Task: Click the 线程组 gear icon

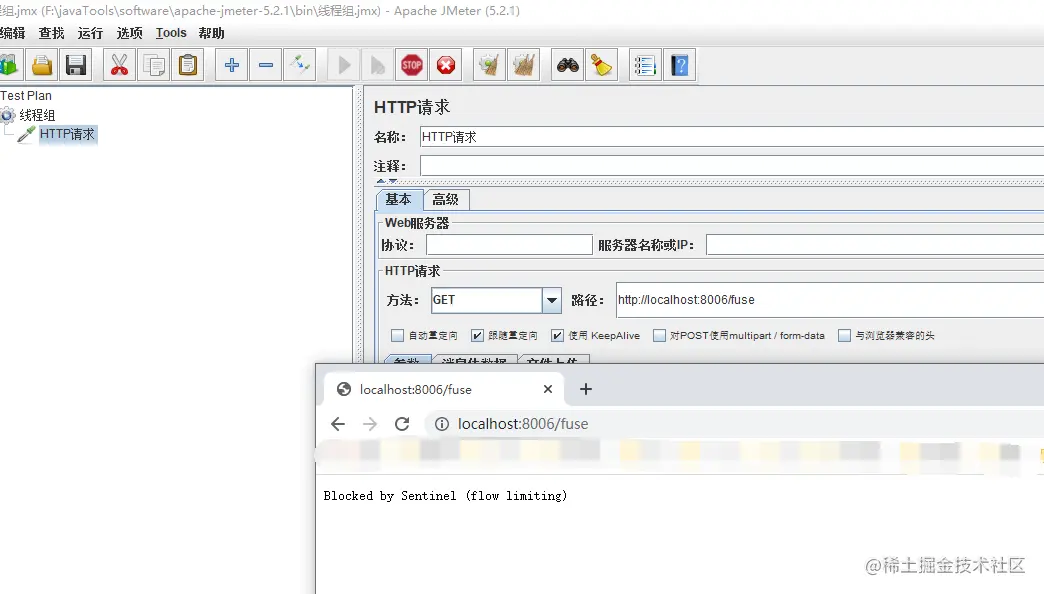Action: [x=8, y=115]
